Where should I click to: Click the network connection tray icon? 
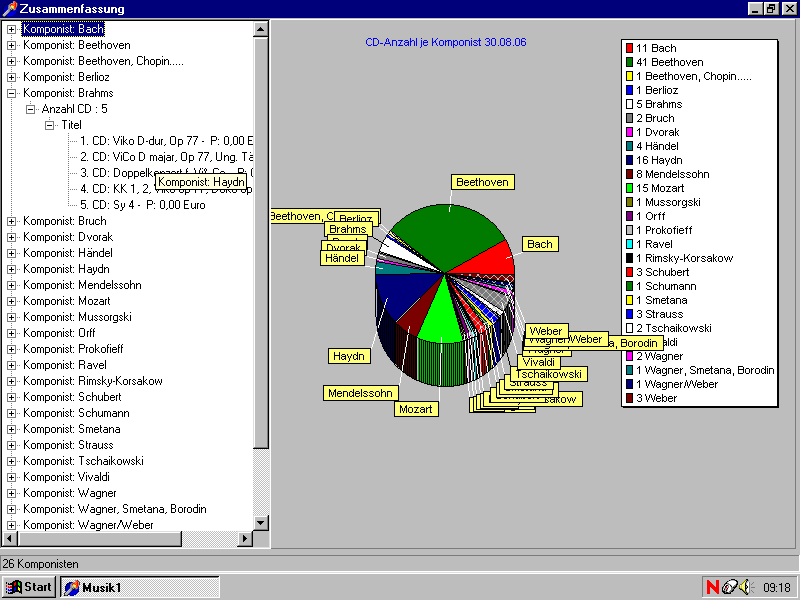click(729, 587)
